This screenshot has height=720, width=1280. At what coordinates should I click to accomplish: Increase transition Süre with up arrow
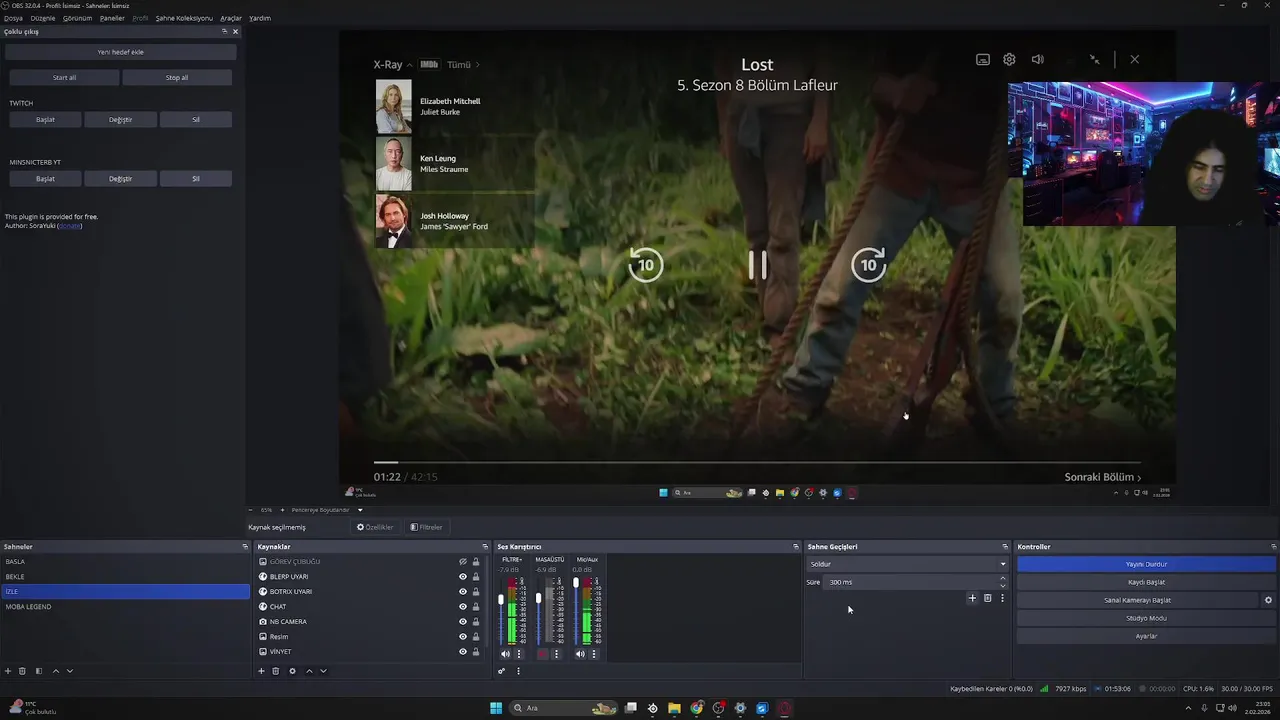pos(1003,579)
